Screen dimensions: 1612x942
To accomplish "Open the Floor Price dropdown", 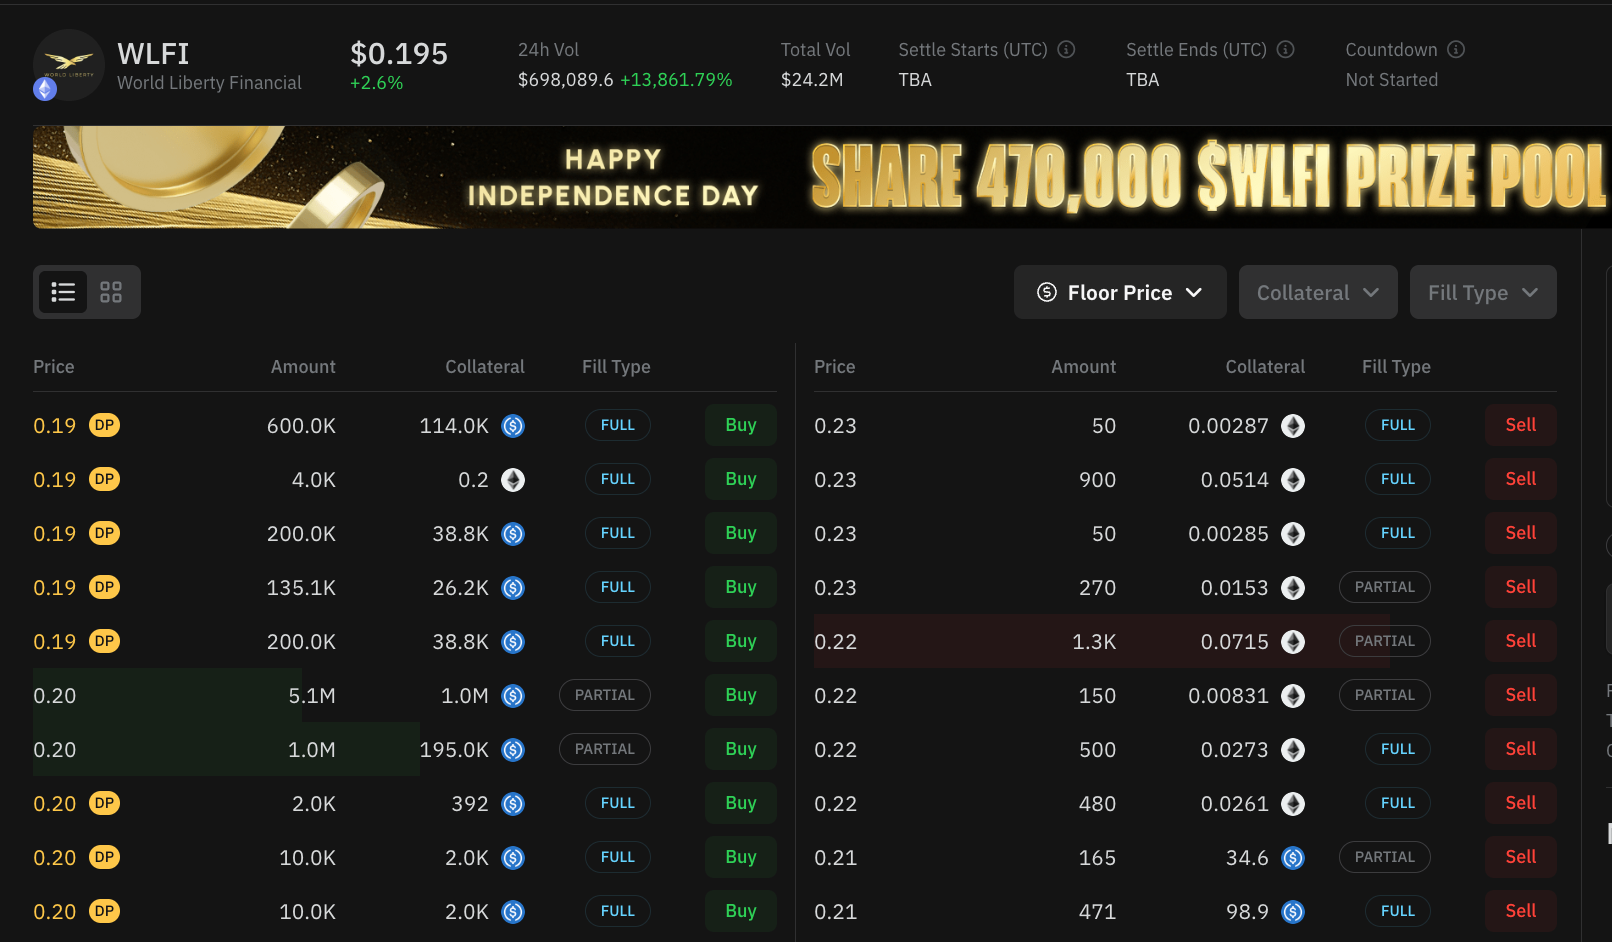I will [1120, 292].
